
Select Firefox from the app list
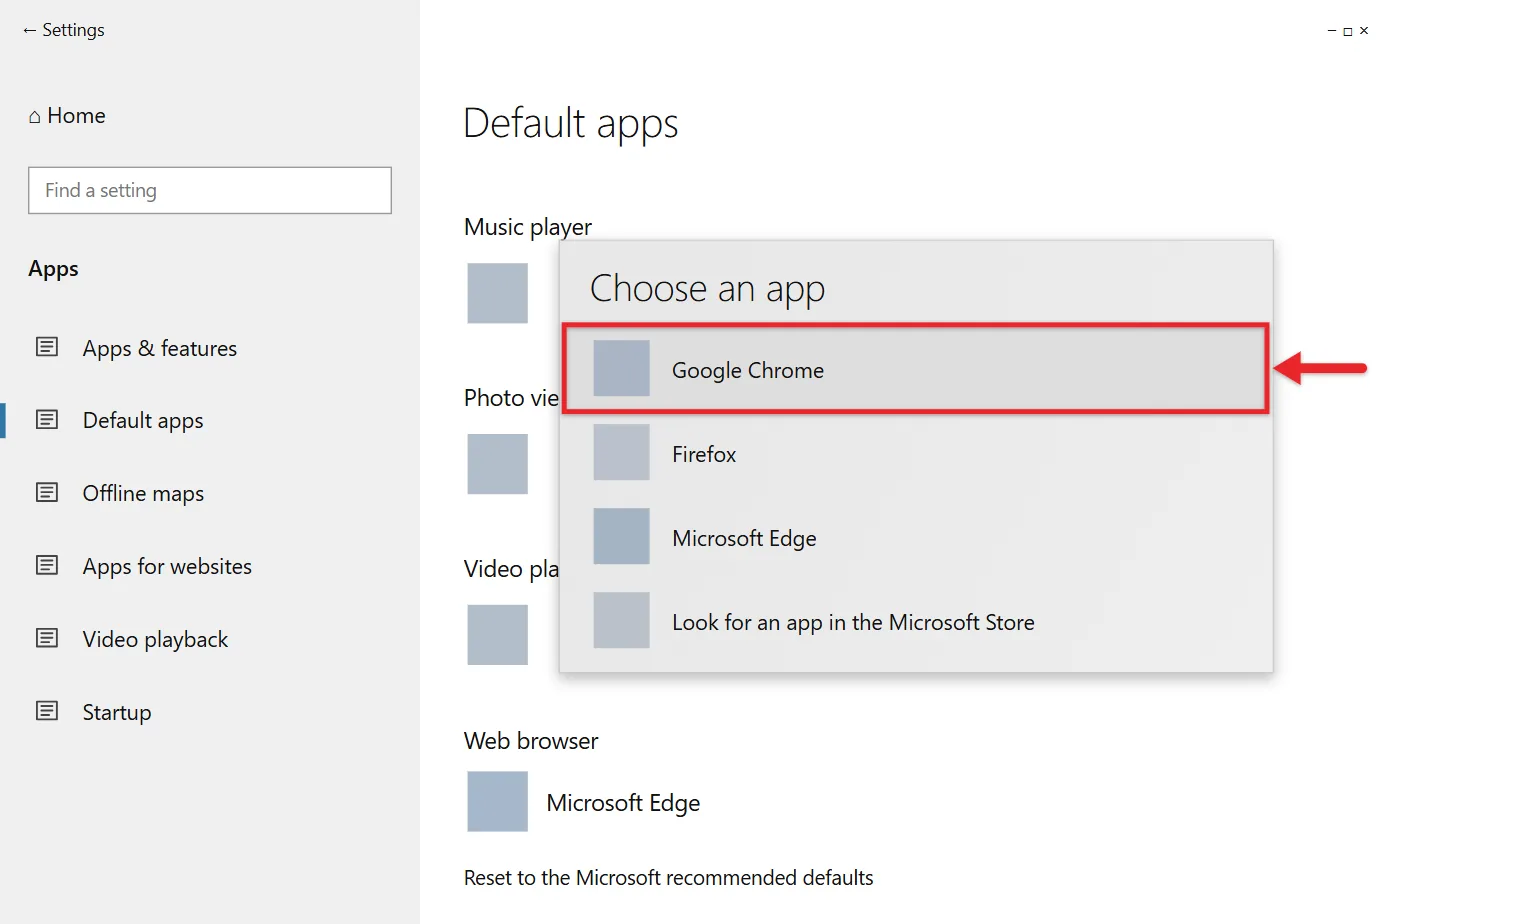coord(916,453)
